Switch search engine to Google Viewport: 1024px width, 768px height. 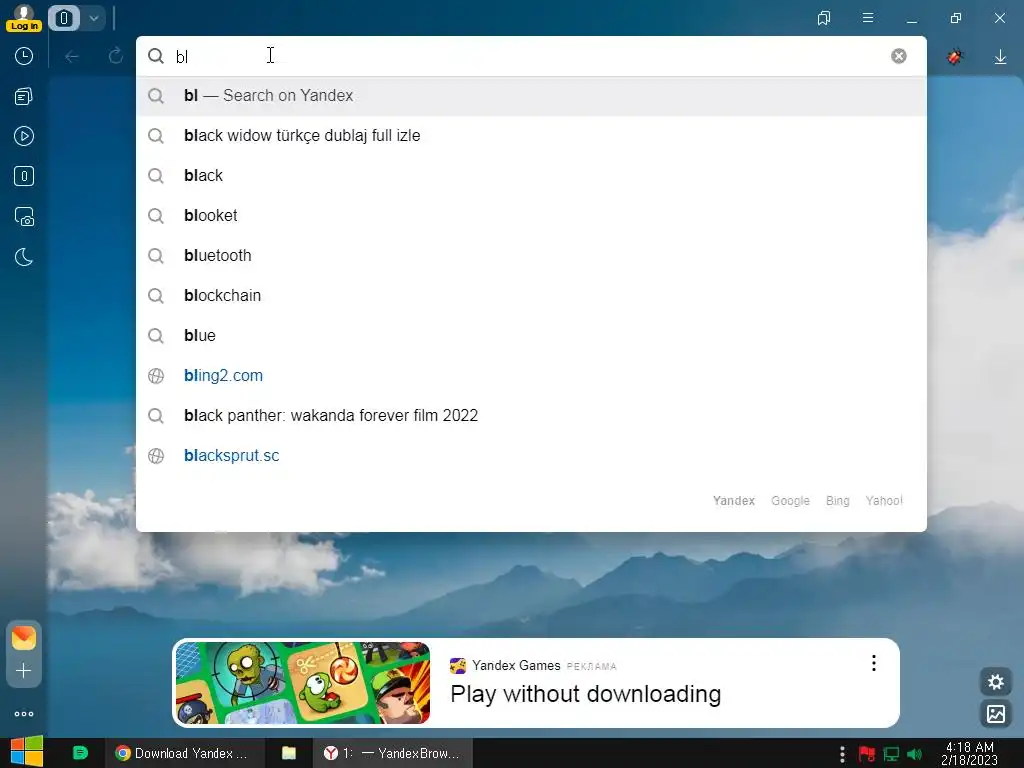790,500
